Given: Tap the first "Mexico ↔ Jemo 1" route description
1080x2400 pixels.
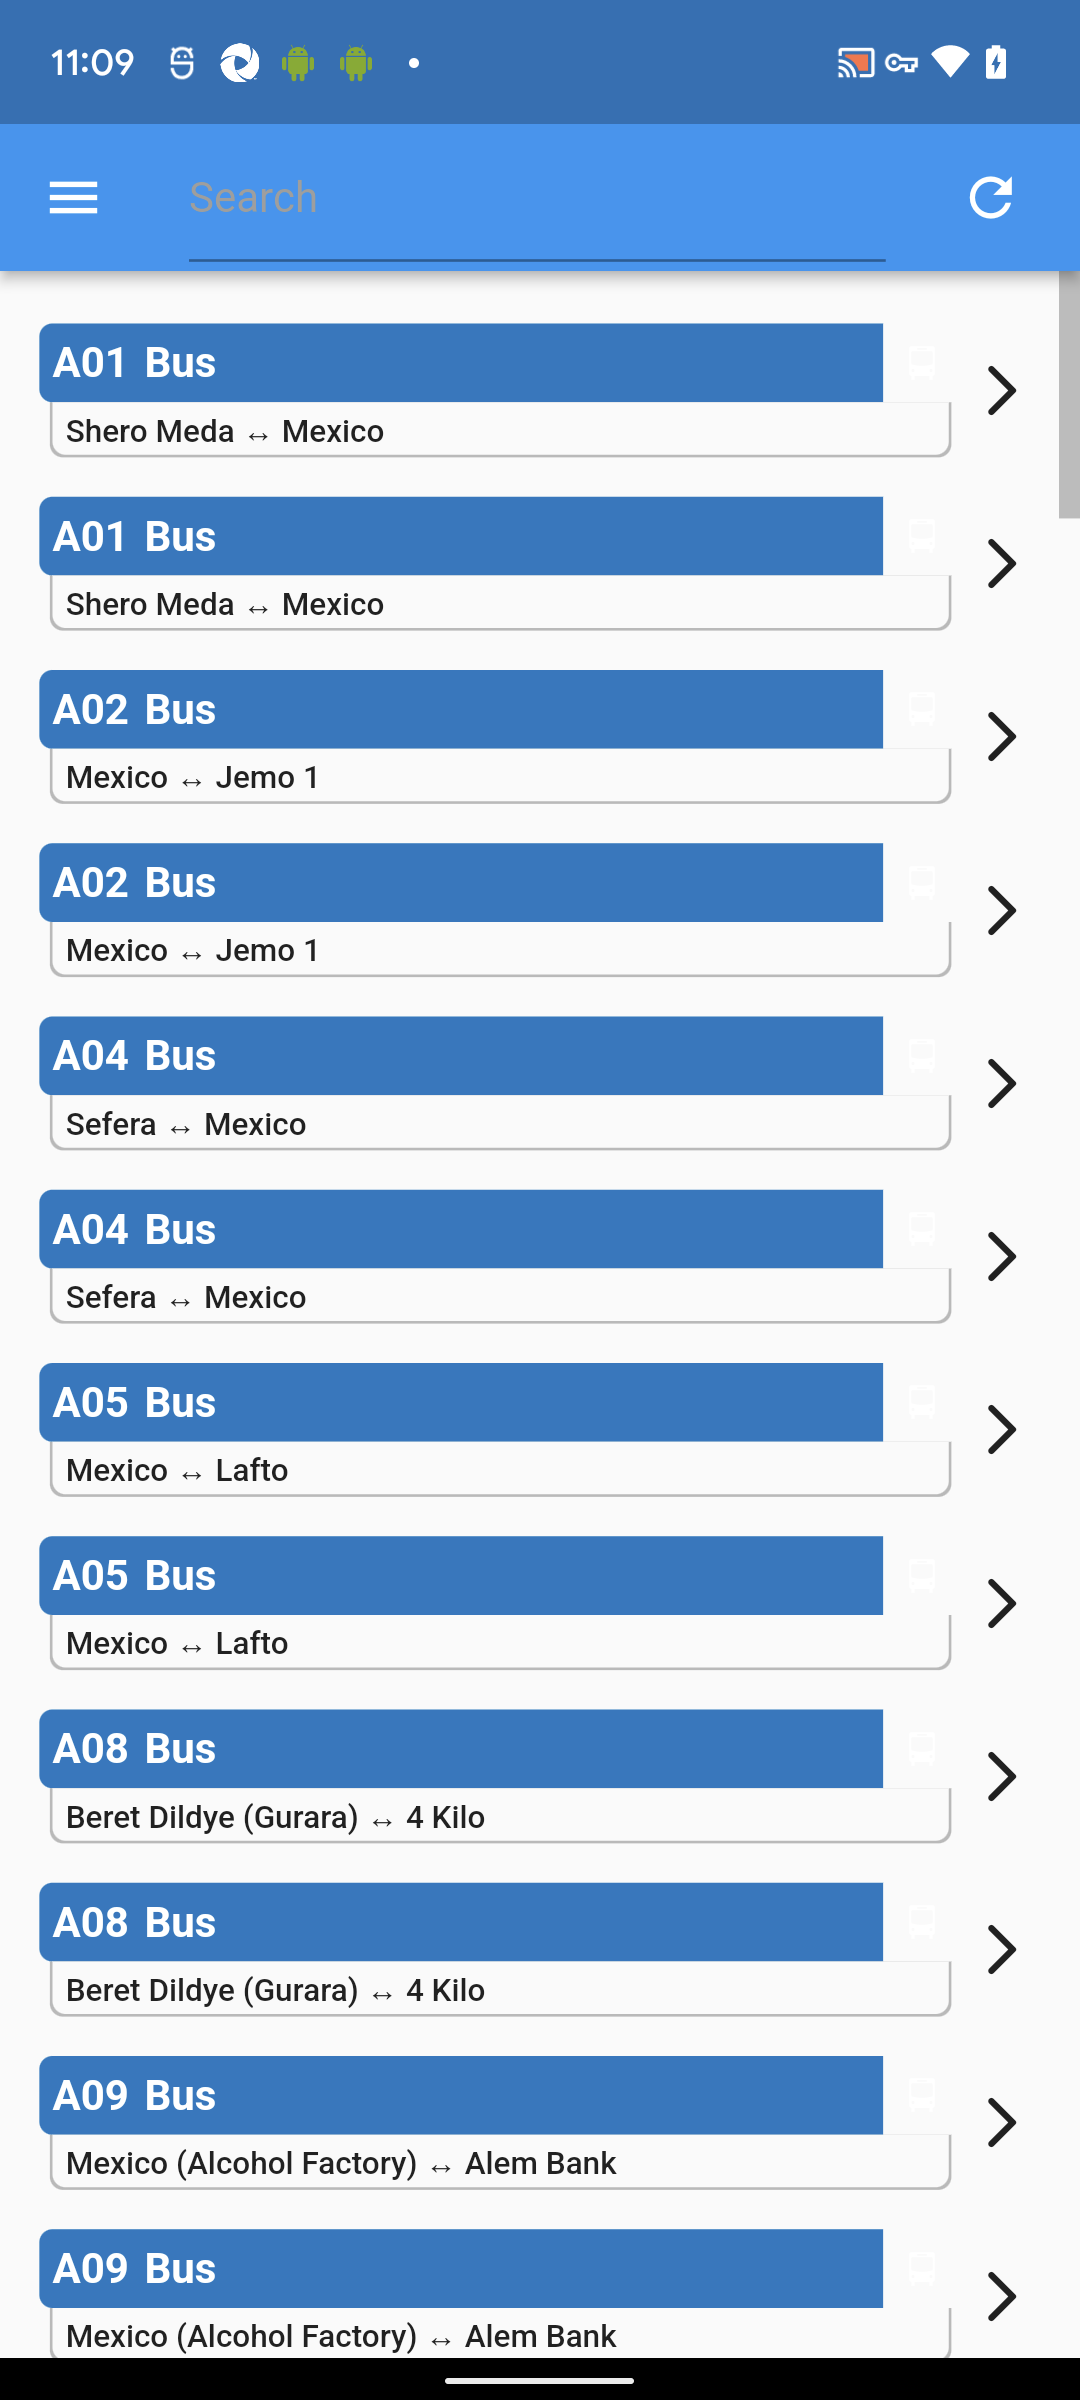Looking at the screenshot, I should tap(499, 777).
